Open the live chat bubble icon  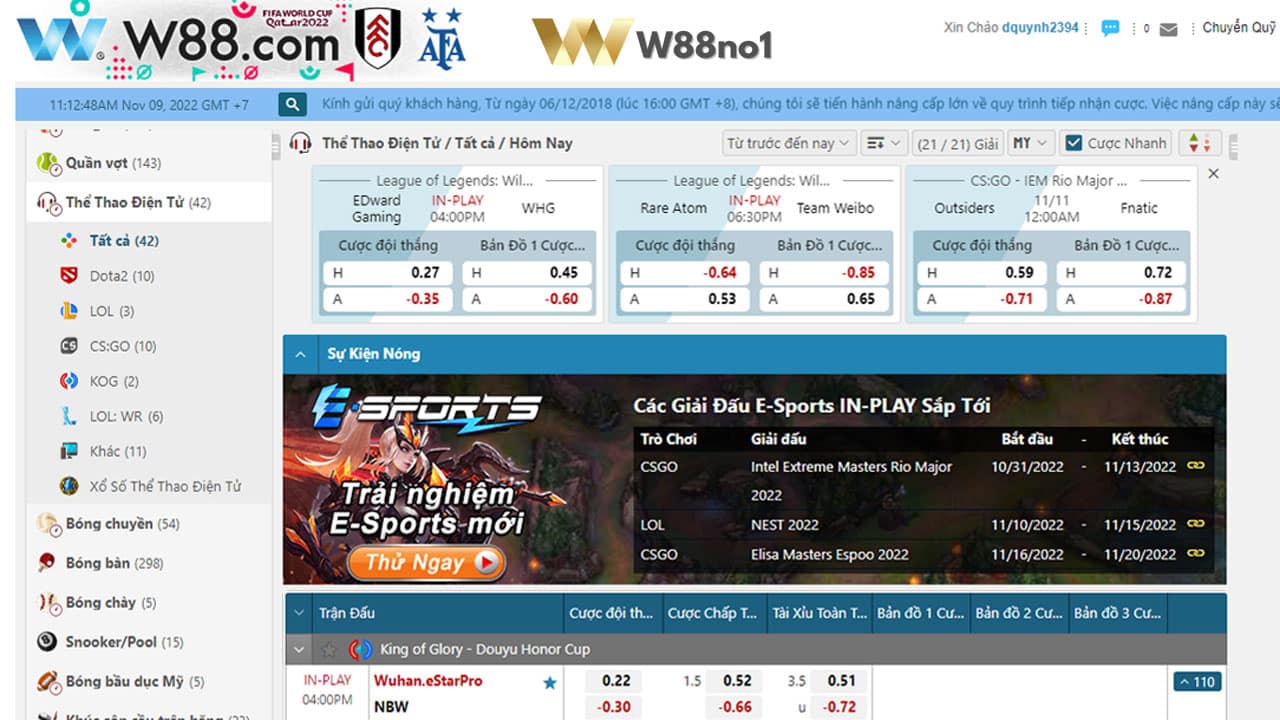coord(1110,29)
